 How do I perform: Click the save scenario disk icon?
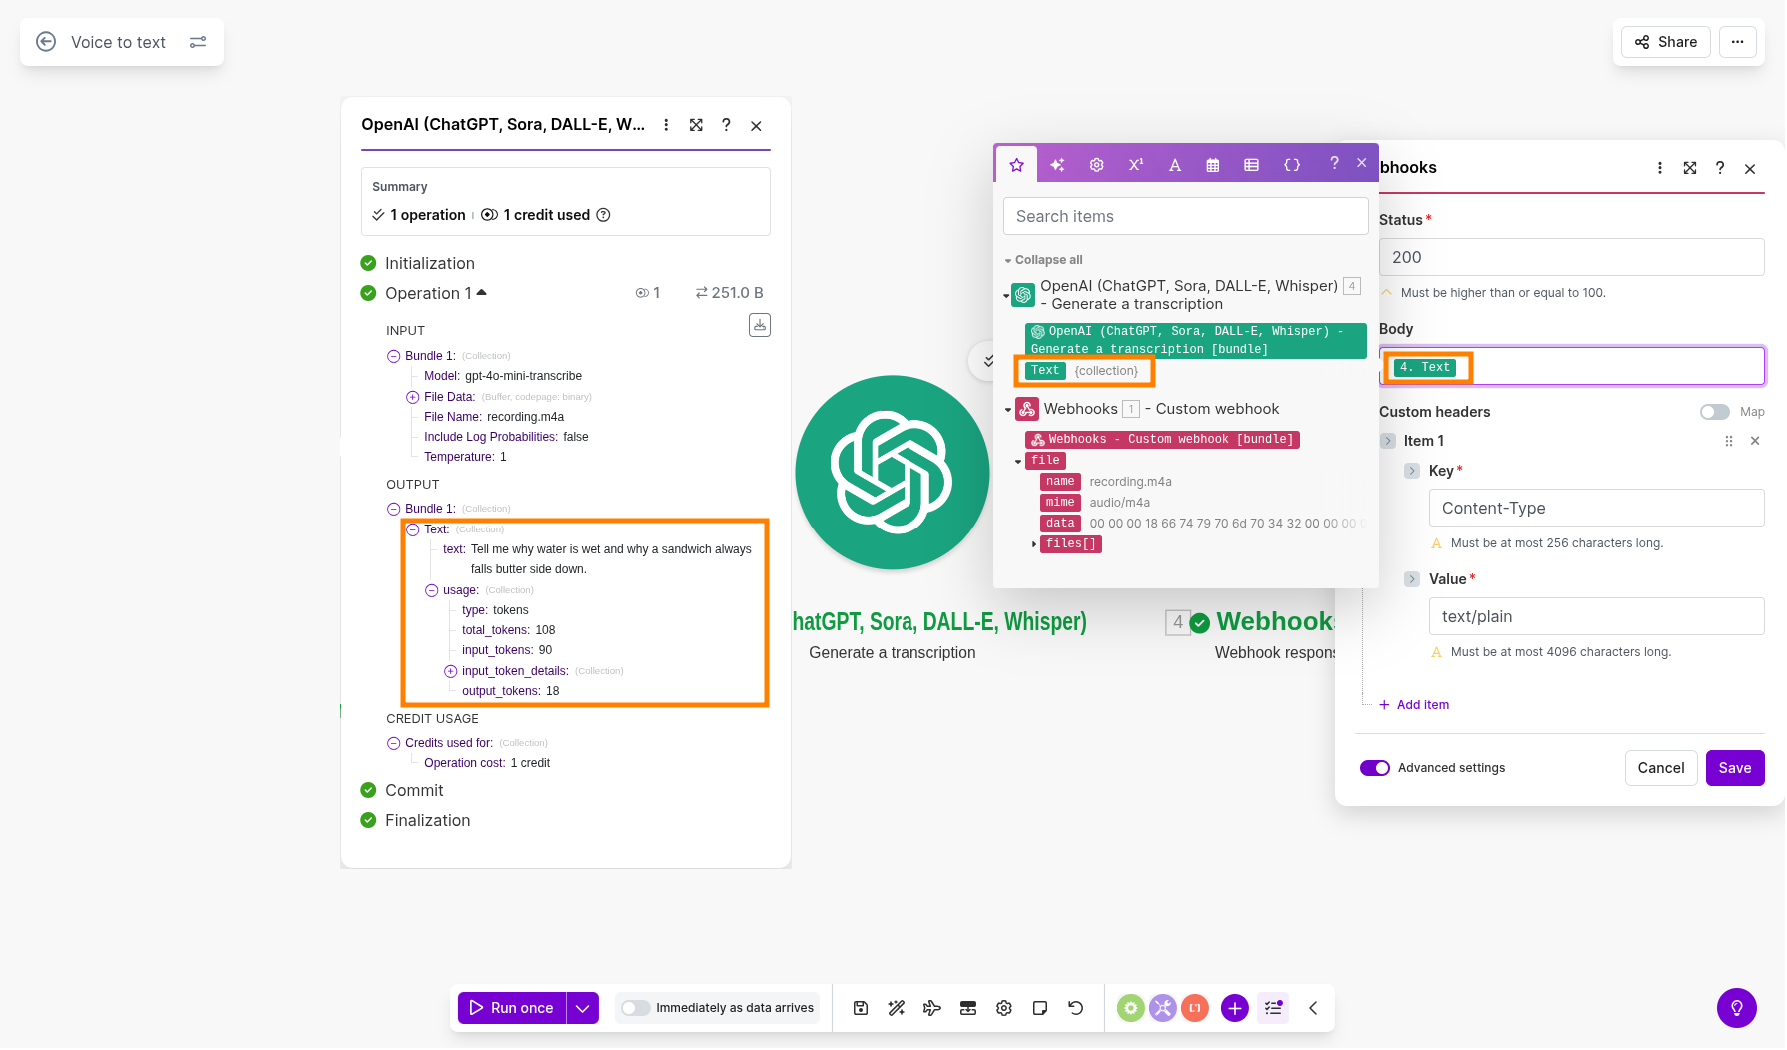pos(860,1008)
